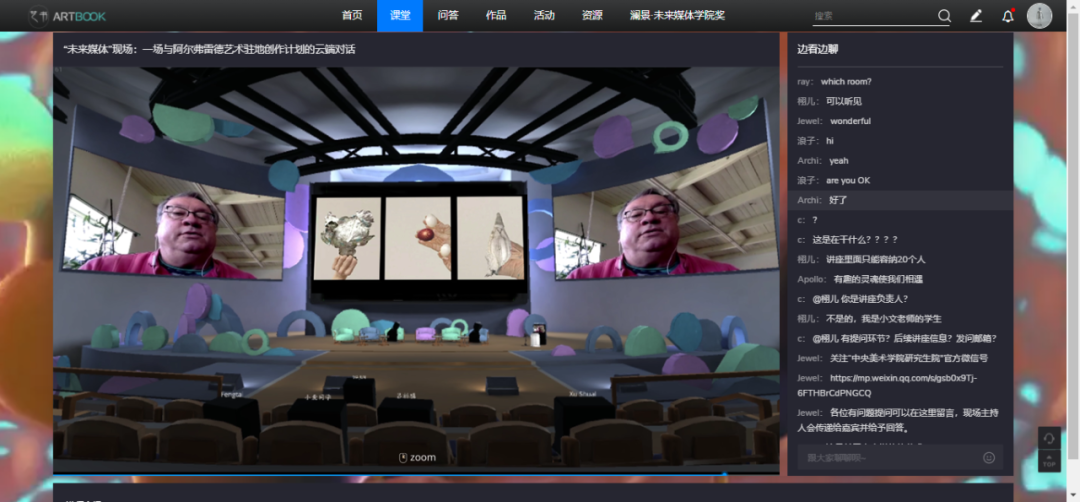
Task: Click chat message "wonderful"
Action: [850, 121]
